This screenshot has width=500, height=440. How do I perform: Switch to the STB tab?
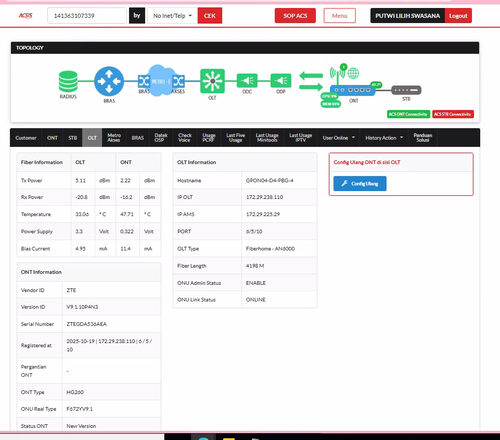pos(73,138)
